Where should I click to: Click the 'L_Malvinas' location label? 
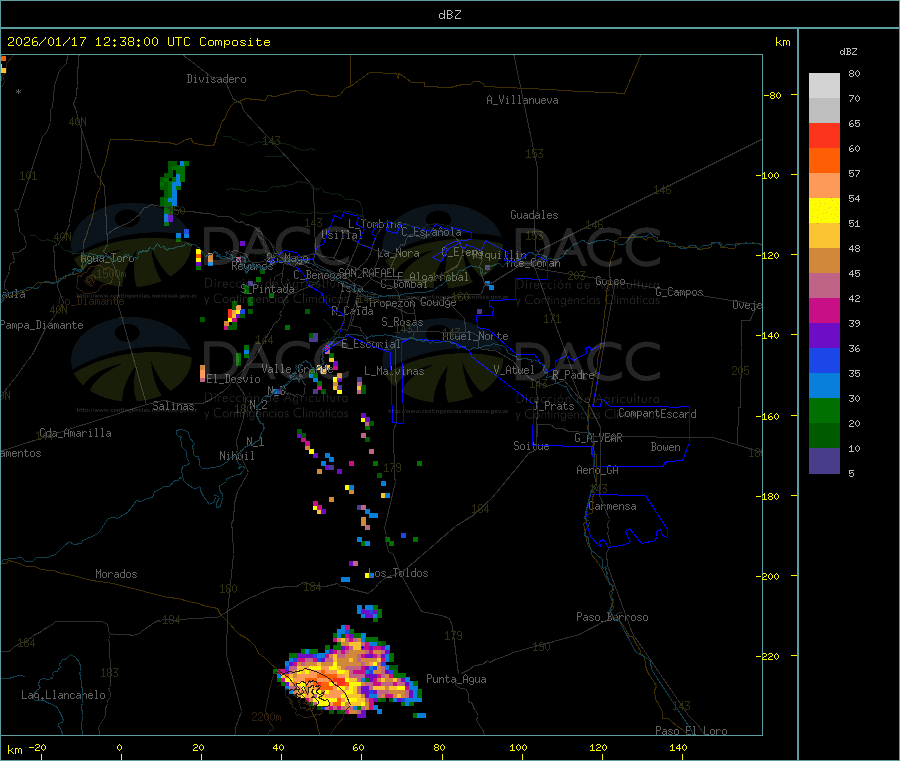click(394, 371)
